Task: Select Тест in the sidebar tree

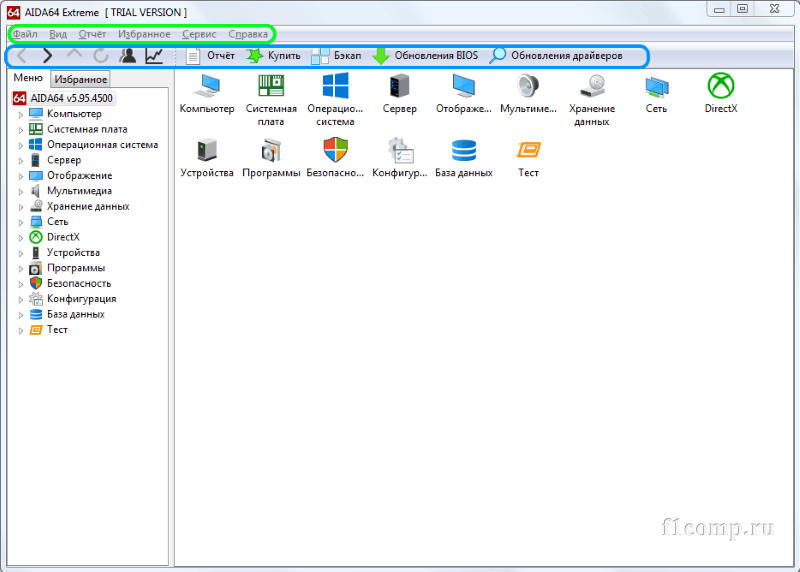Action: tap(57, 330)
